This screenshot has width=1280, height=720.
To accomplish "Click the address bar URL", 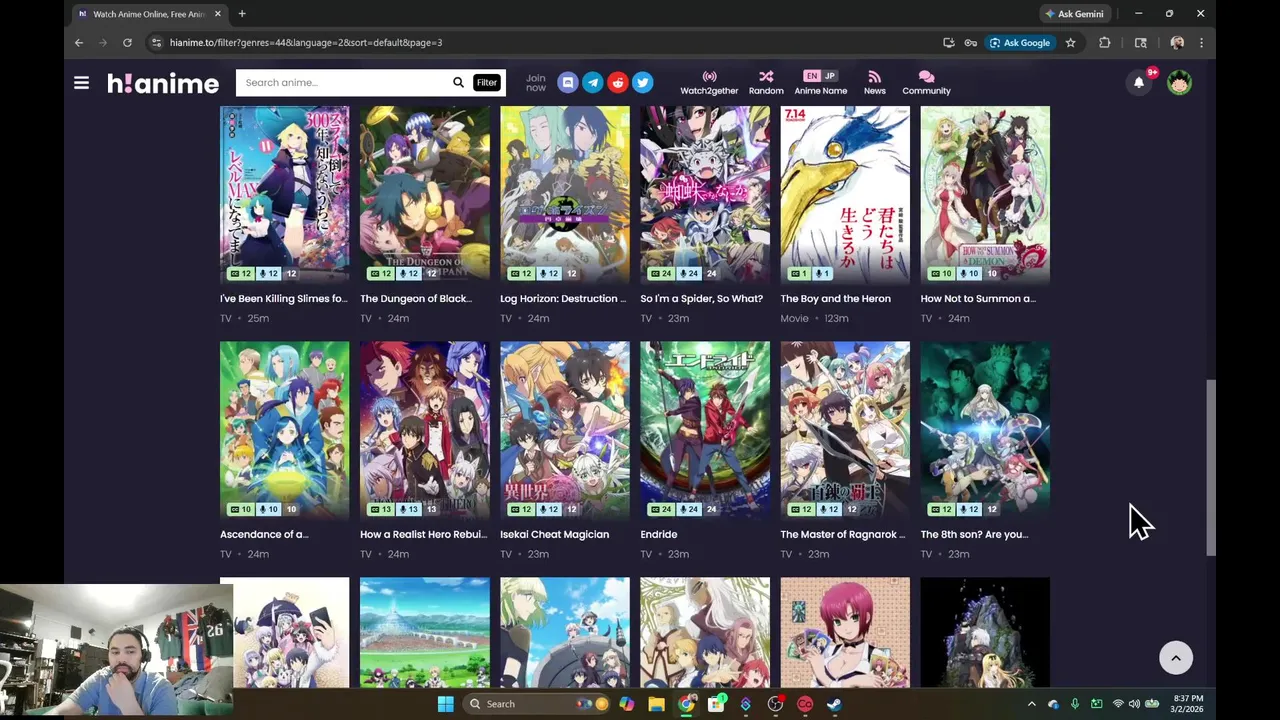I will [x=306, y=43].
